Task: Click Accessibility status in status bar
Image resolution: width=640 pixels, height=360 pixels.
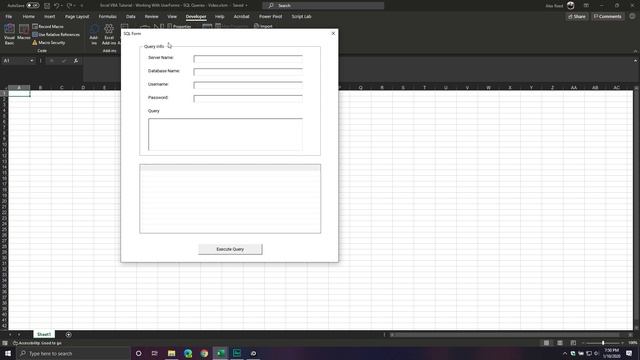Action: click(38, 343)
